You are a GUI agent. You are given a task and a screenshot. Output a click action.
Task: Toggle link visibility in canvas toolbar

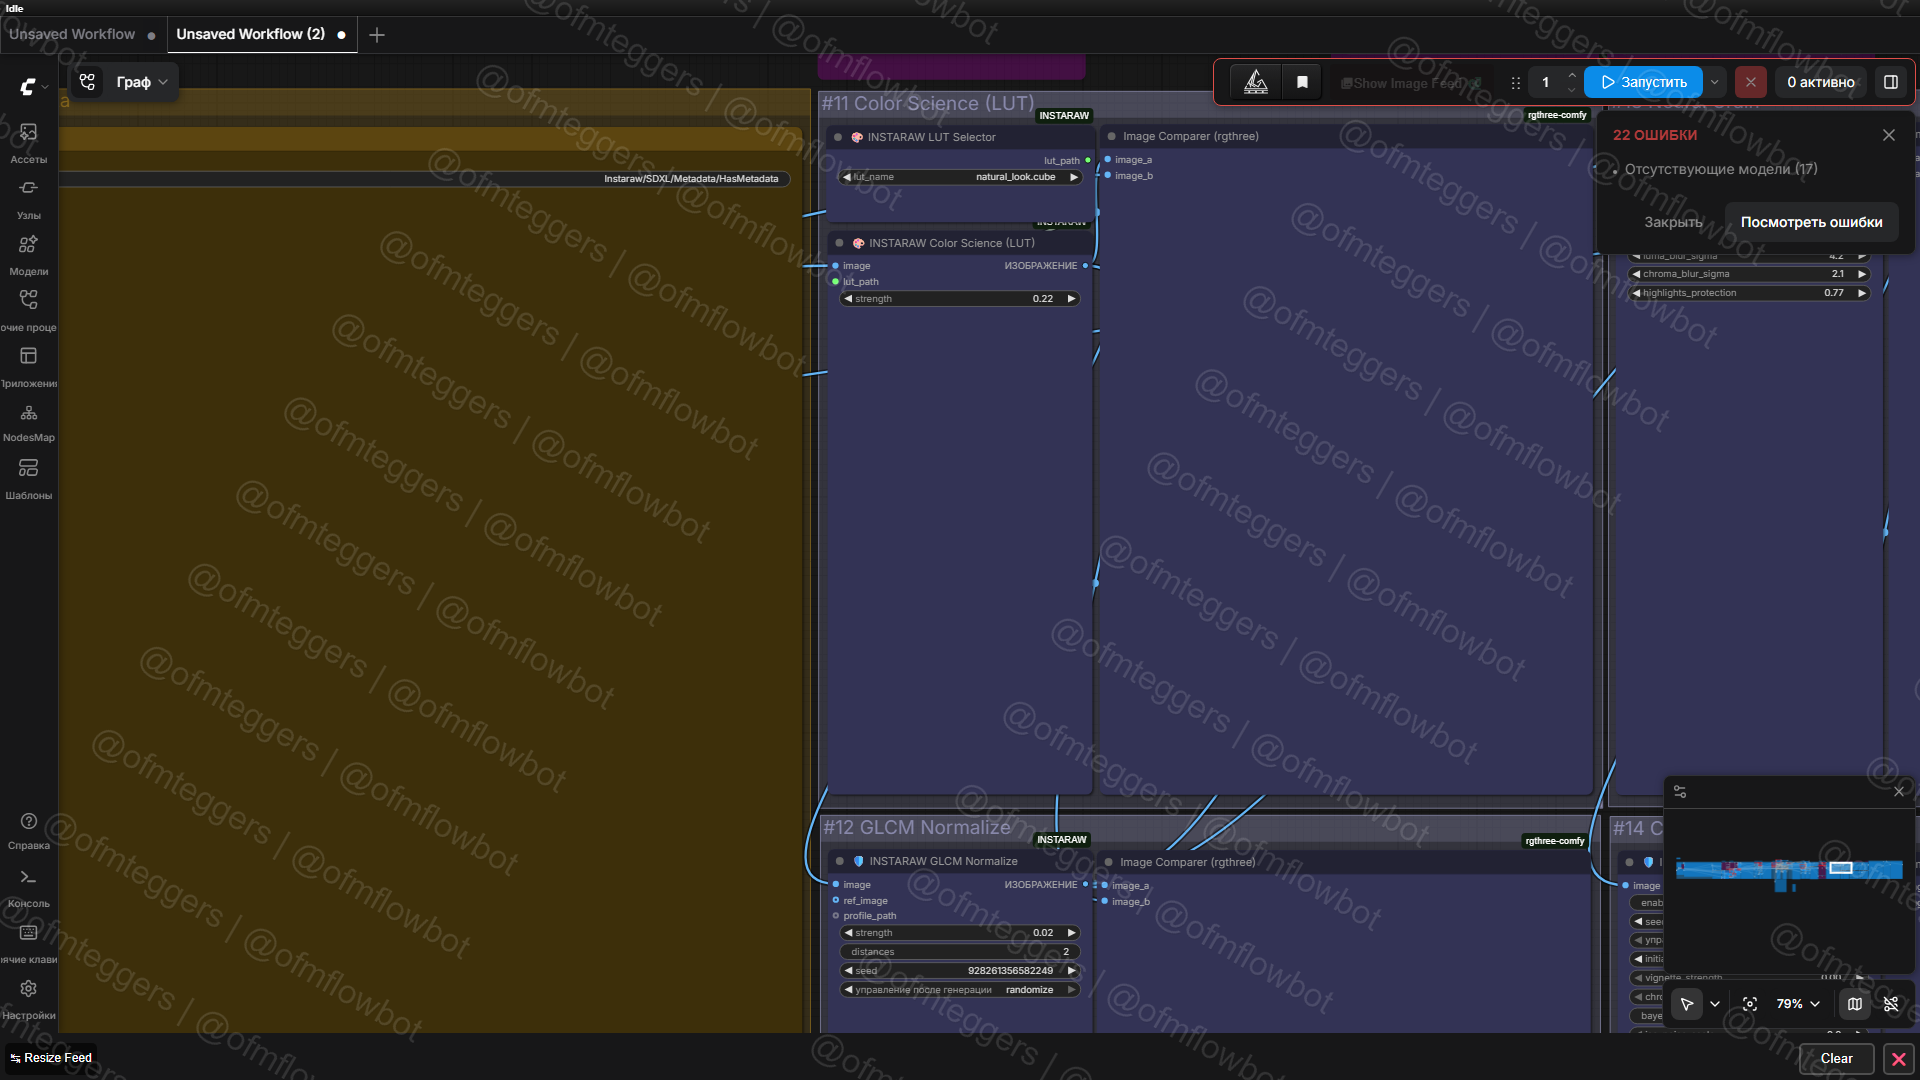click(1891, 1004)
